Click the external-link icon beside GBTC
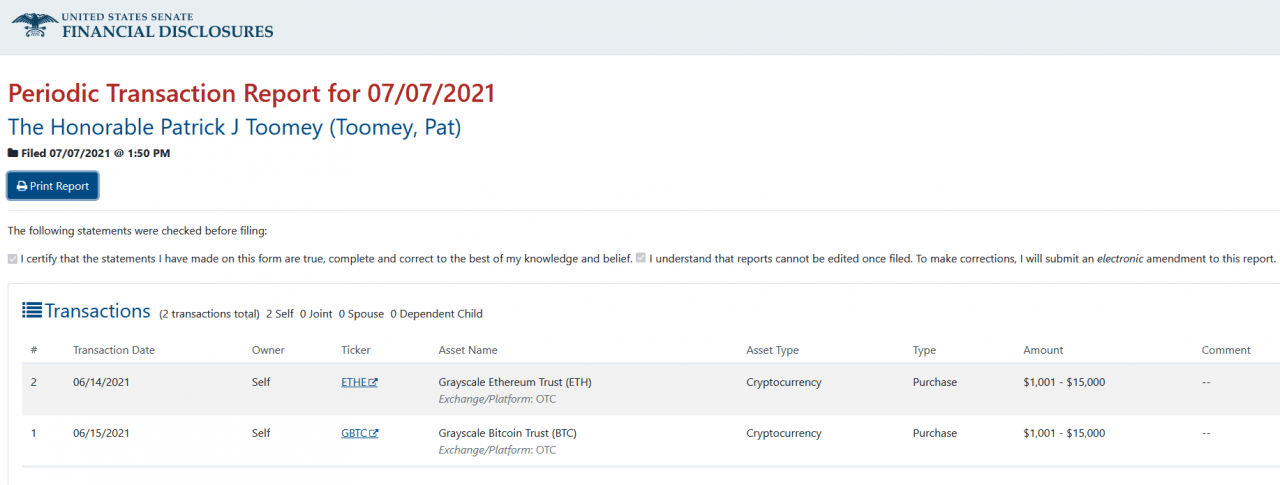 point(373,434)
